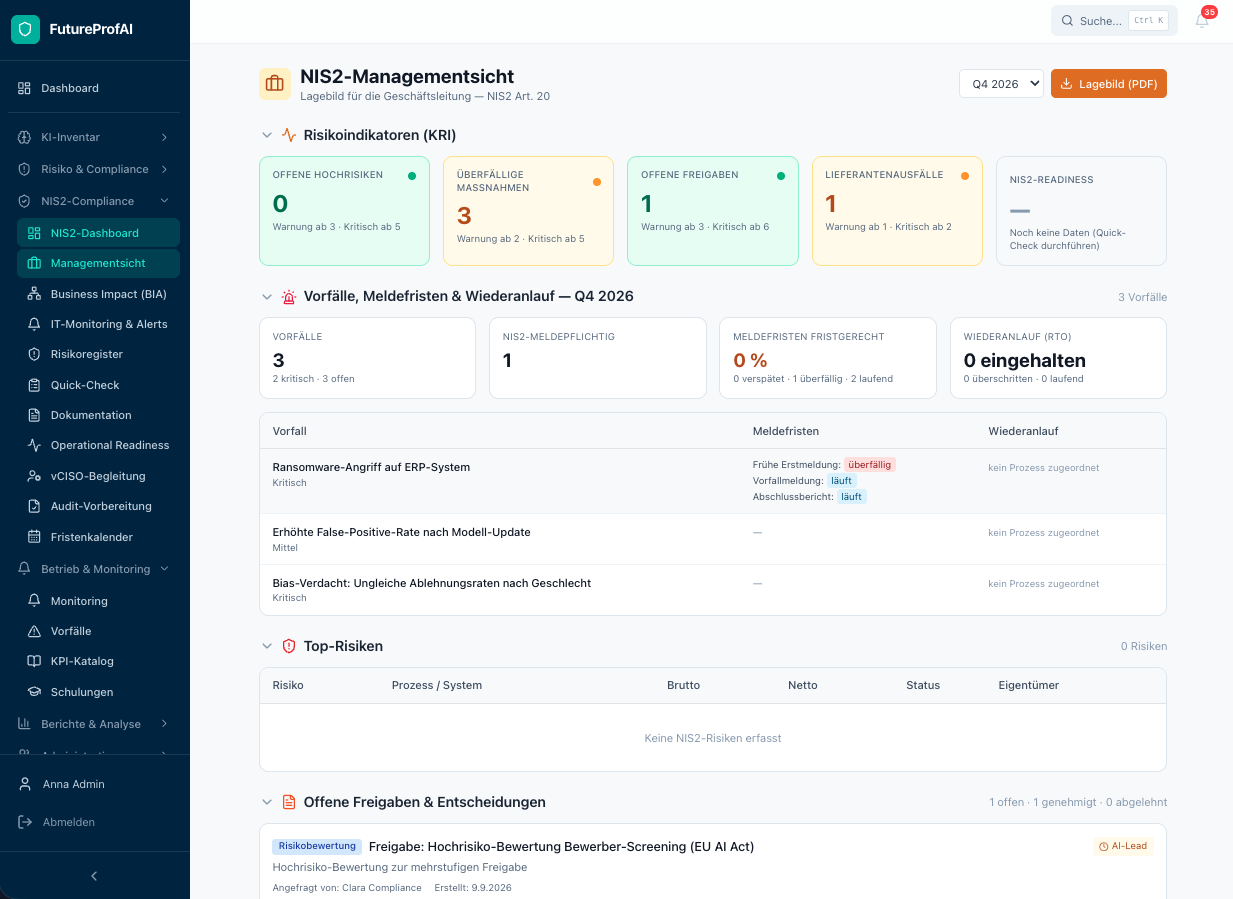Open the Fristenkalender menu item
Screen dimensions: 1233x899
pos(98,537)
